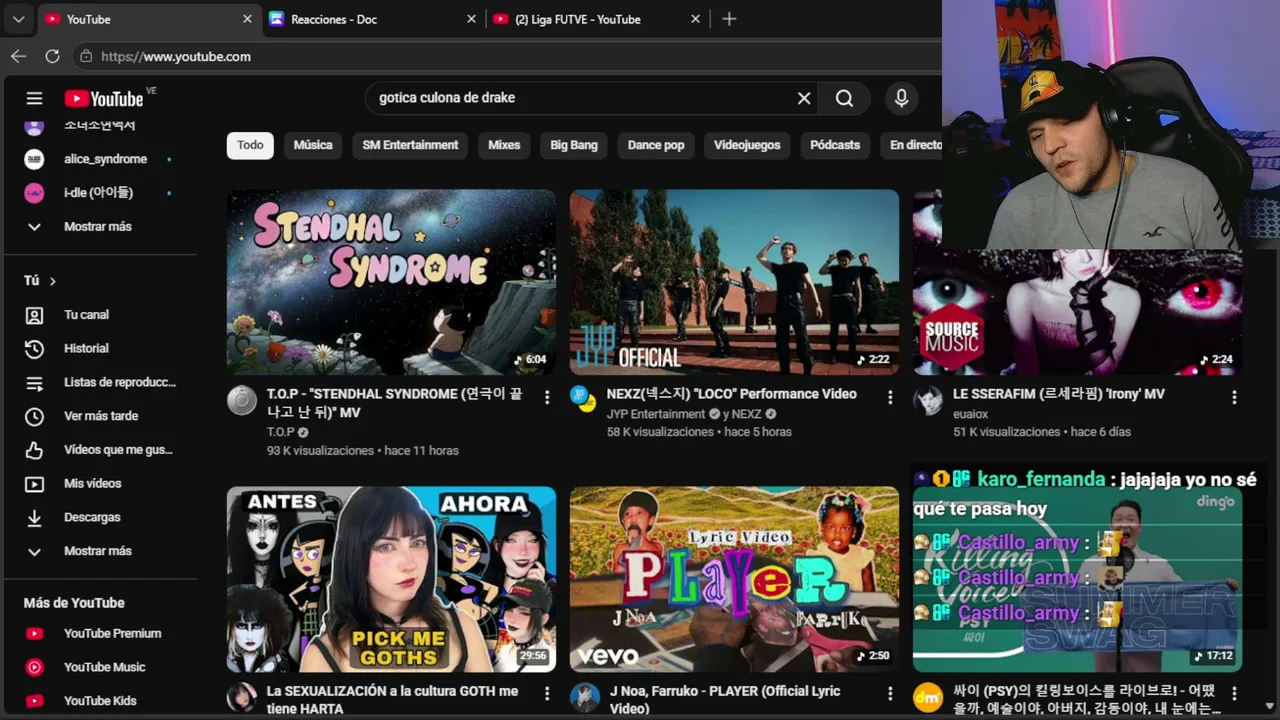Open NEXZ LOCO Performance Video title
Viewport: 1280px width, 720px height.
[732, 394]
